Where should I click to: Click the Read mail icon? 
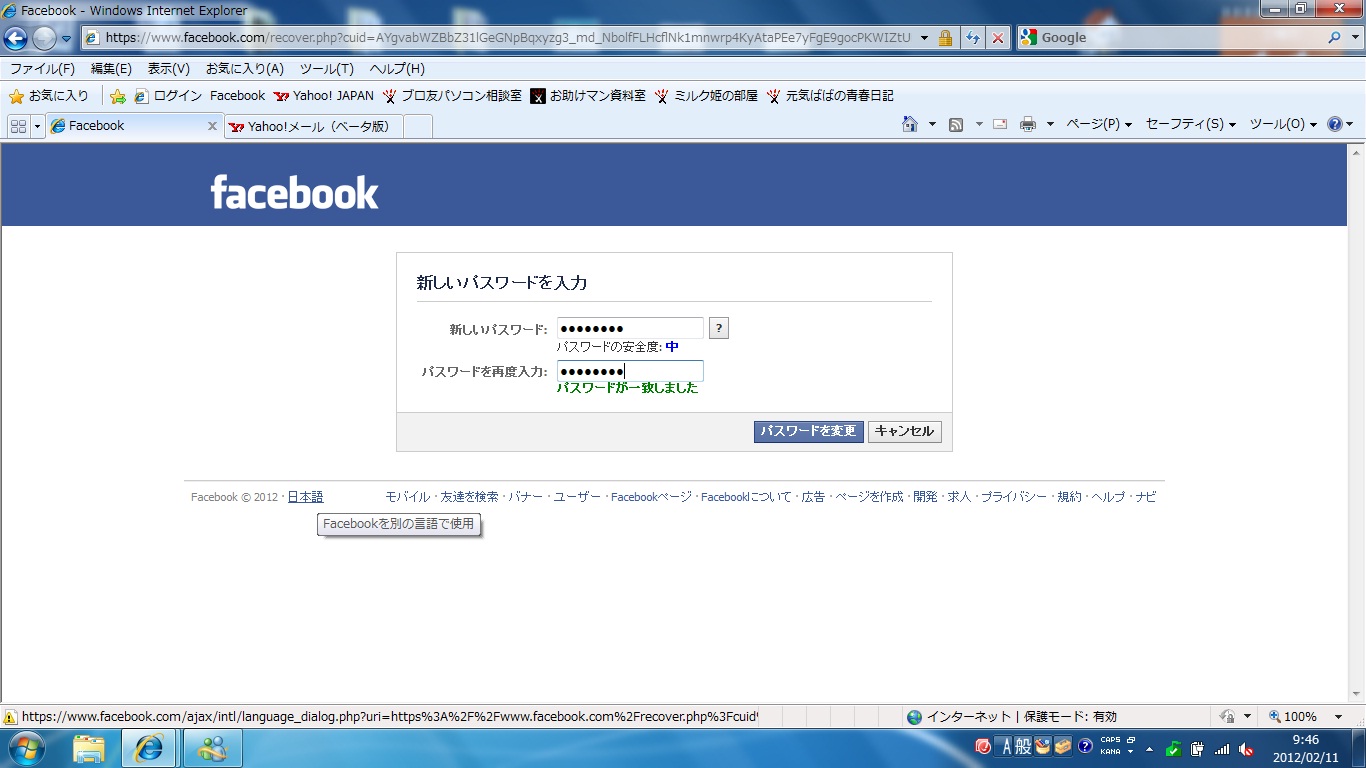pyautogui.click(x=1000, y=125)
